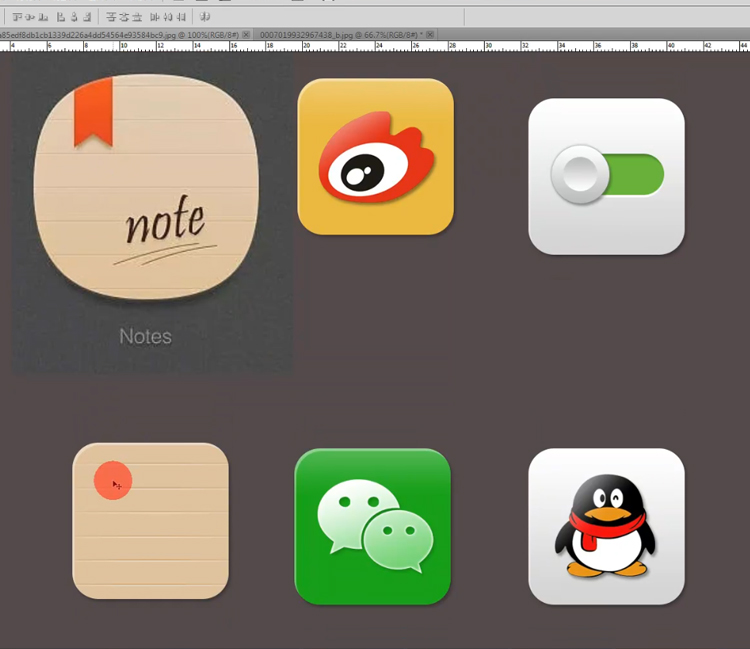Click the Align top edges icon
This screenshot has height=649, width=750.
[17, 17]
